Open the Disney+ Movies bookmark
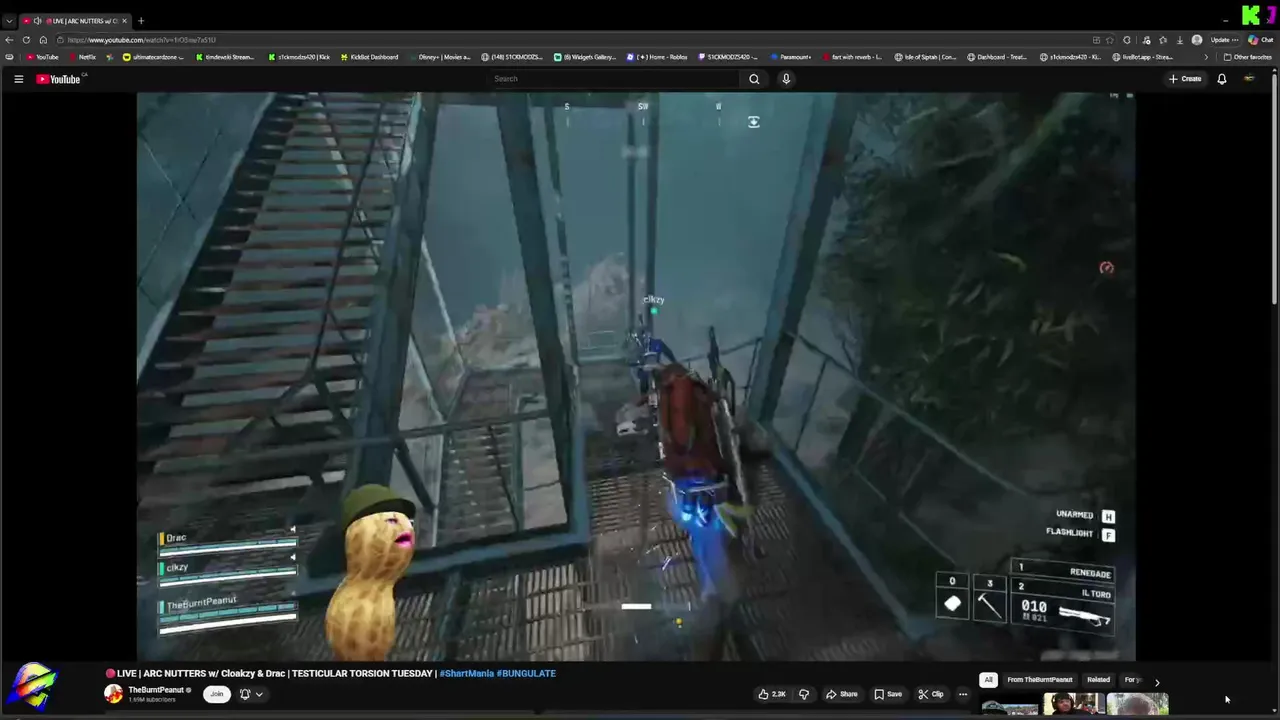The image size is (1280, 720). click(439, 57)
